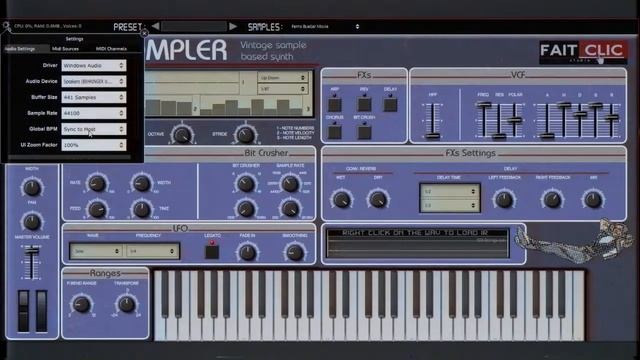Open the Driver dropdown showing Windows Audio
640x360 pixels.
click(x=93, y=65)
